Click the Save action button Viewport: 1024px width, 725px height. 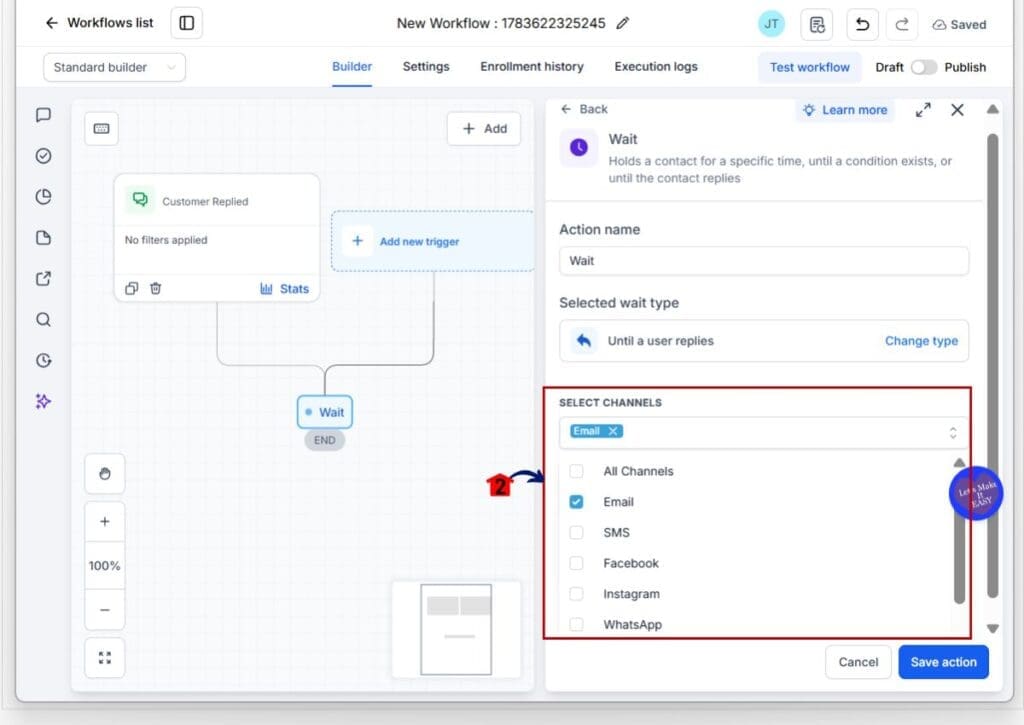click(943, 662)
